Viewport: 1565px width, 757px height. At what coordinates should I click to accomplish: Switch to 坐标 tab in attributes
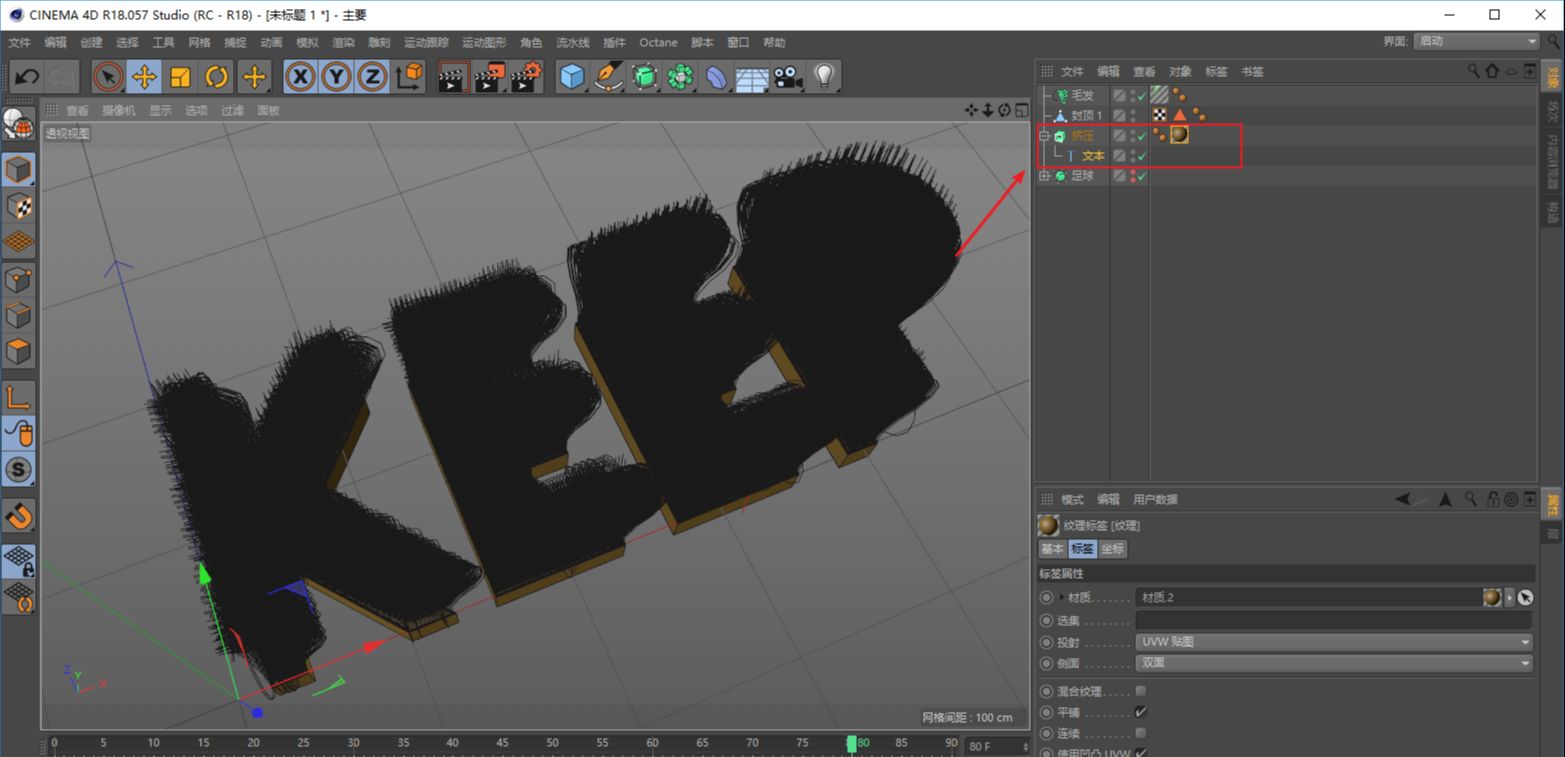1113,549
